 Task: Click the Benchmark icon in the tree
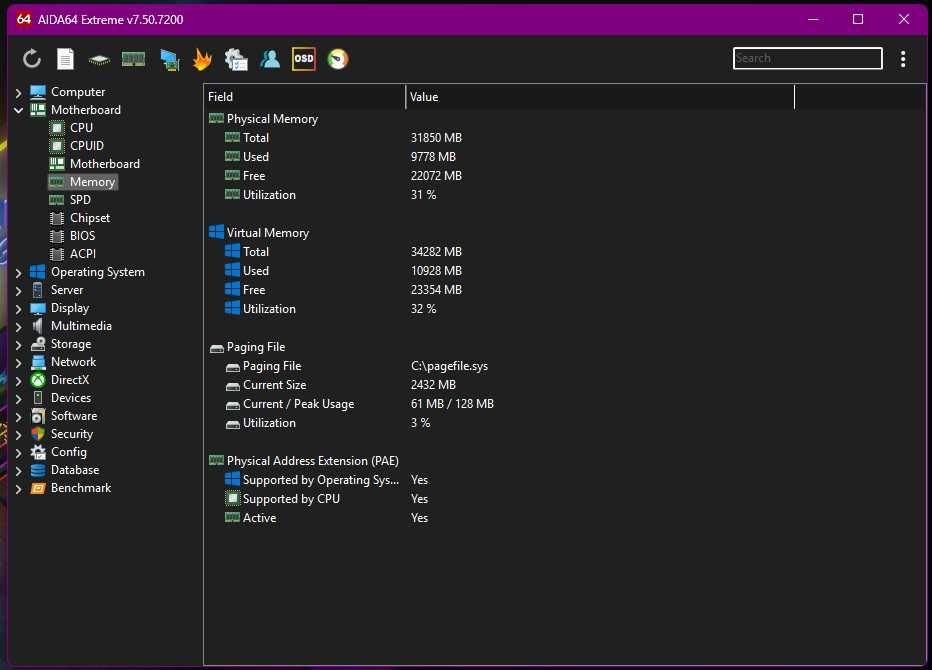(x=37, y=487)
